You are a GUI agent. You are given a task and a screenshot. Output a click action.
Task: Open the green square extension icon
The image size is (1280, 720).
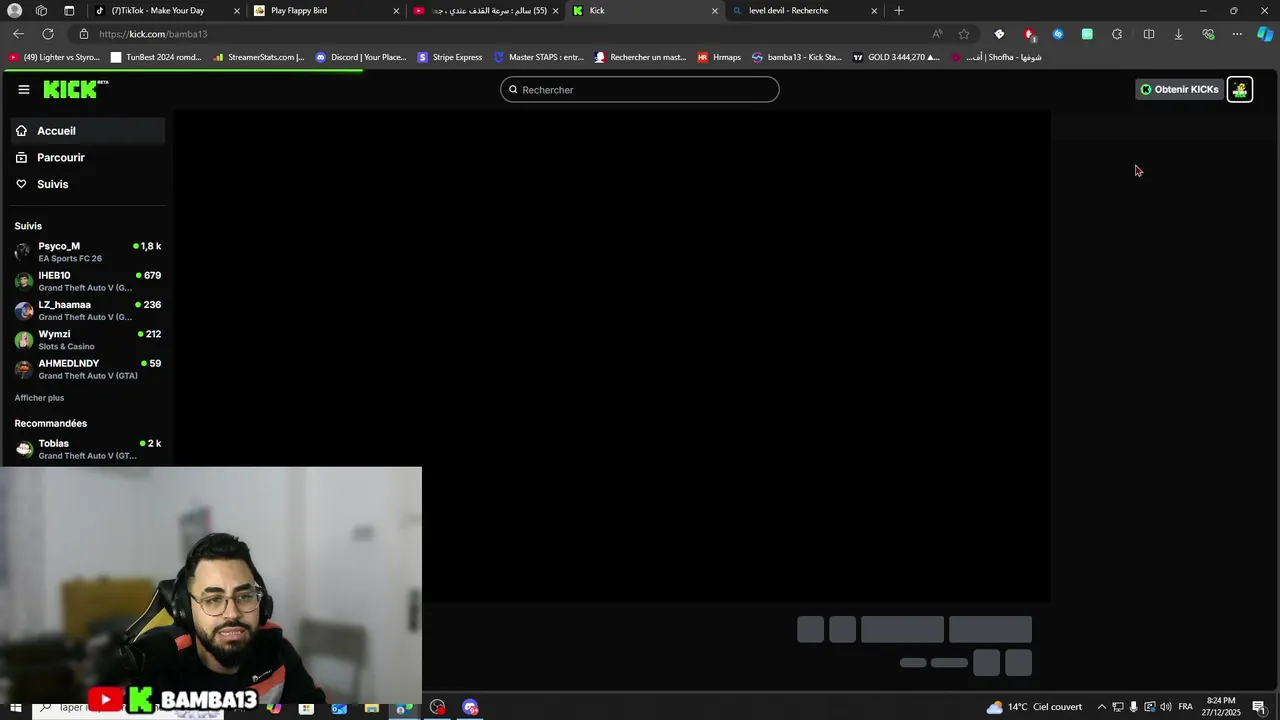[x=1087, y=34]
